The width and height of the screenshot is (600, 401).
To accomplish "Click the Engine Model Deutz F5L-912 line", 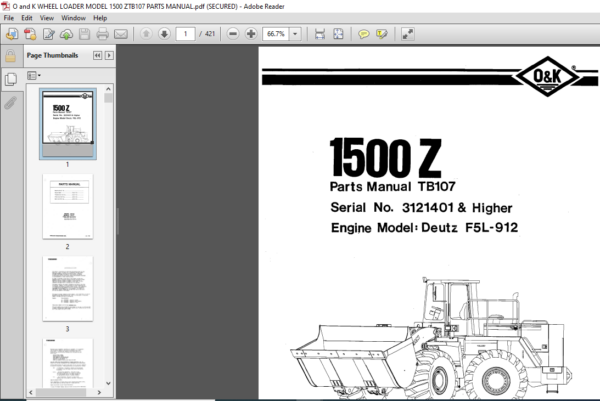I will (x=424, y=228).
